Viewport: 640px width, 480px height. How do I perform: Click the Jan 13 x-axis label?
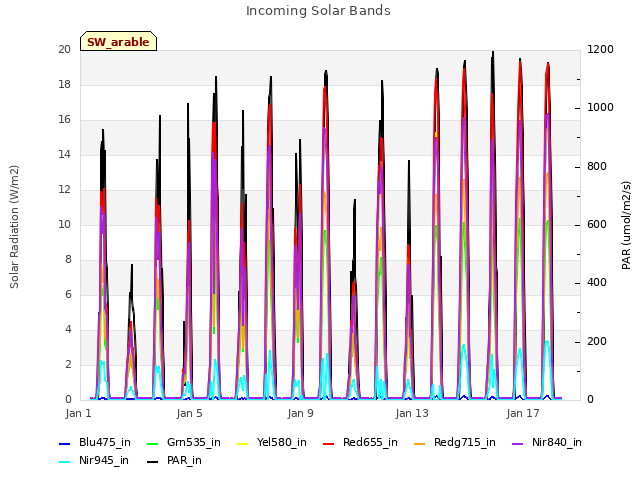pyautogui.click(x=412, y=413)
